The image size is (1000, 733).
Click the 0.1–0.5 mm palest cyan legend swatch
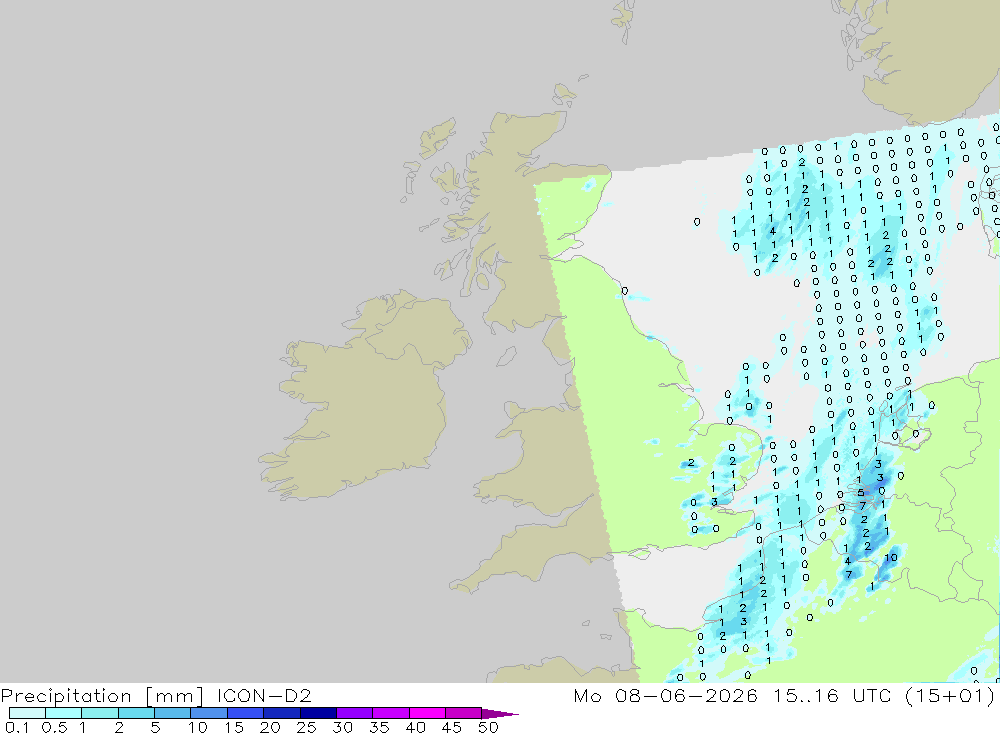[x=27, y=713]
